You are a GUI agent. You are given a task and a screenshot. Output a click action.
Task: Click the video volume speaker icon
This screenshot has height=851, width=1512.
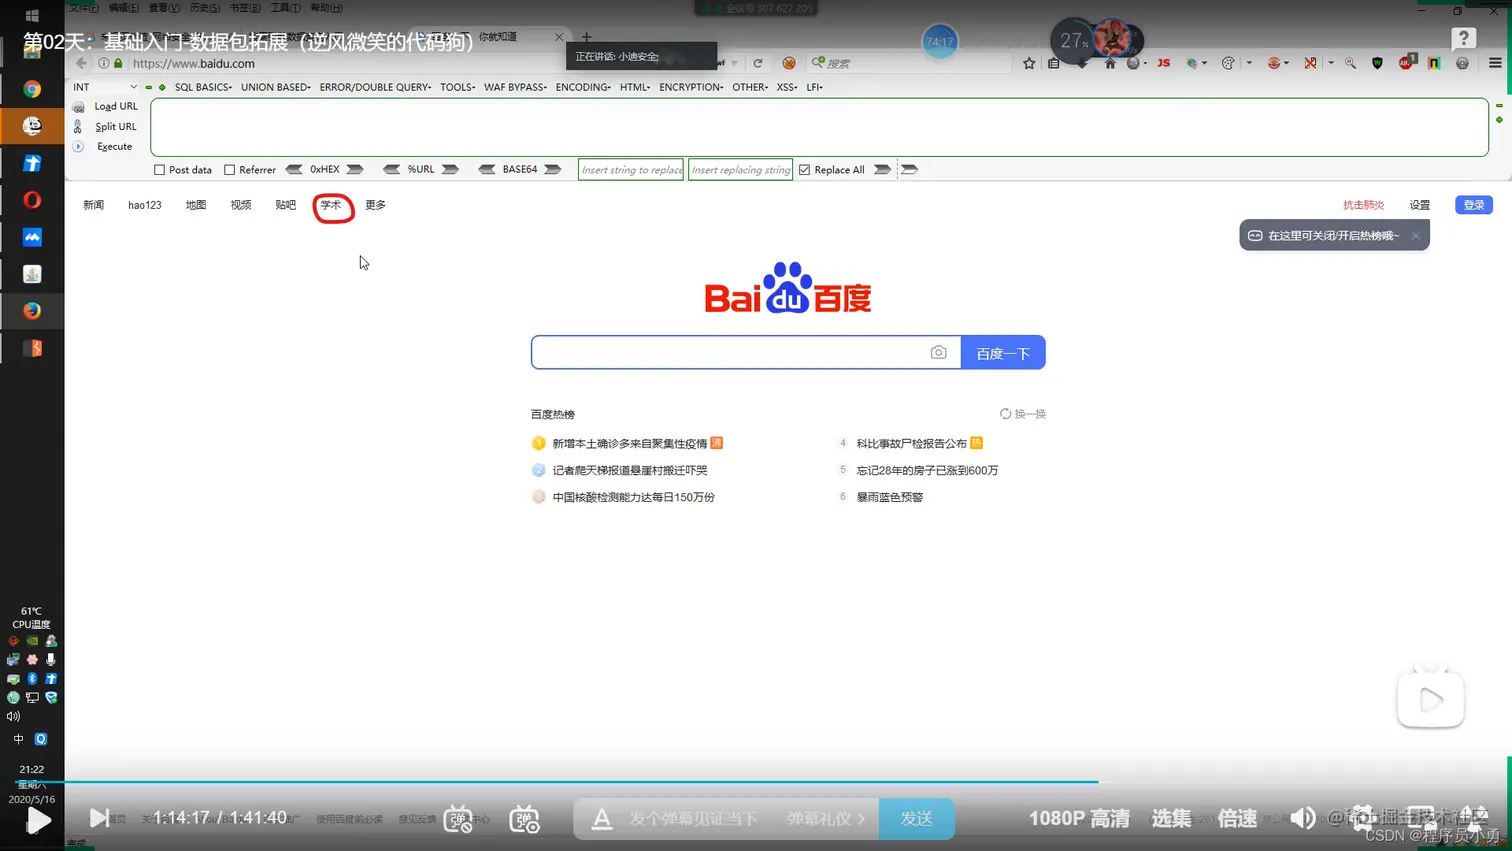click(1302, 818)
